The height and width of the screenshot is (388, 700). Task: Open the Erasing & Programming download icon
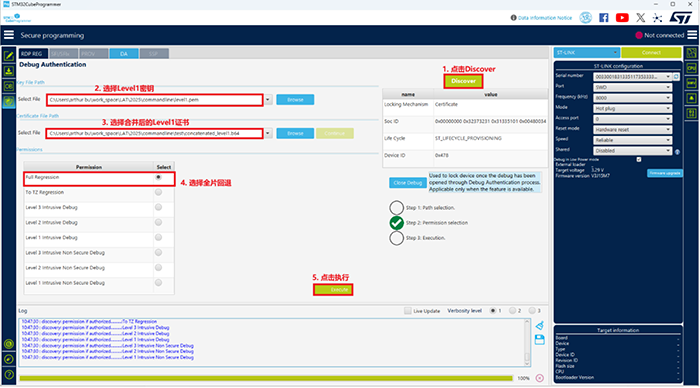point(8,71)
